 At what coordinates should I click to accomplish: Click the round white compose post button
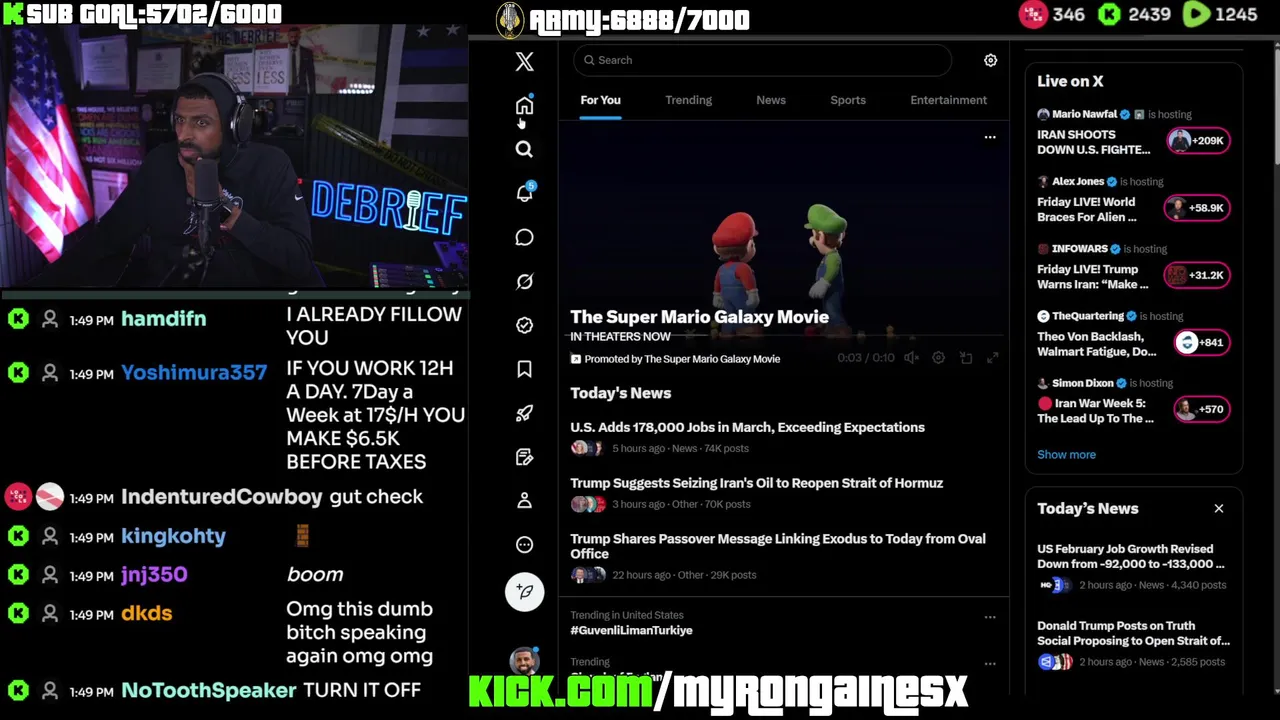pyautogui.click(x=524, y=592)
